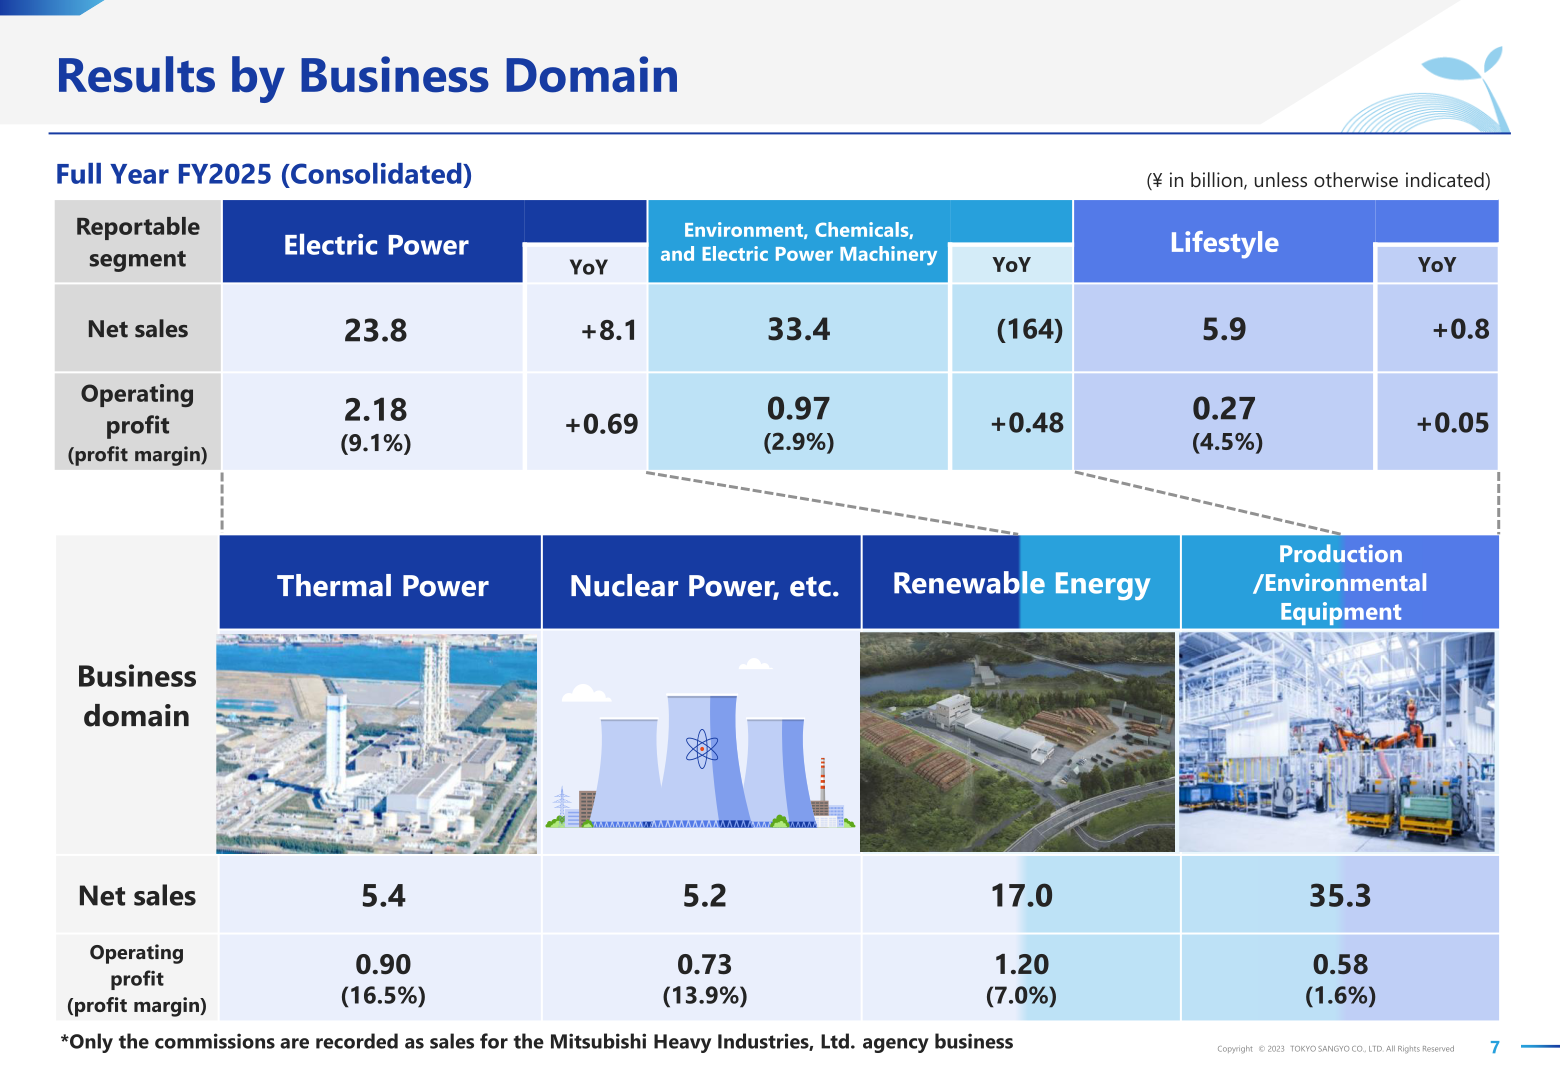Image resolution: width=1560 pixels, height=1080 pixels.
Task: Select operating profit '2.18 (9.1%)' cell
Action: 375,423
